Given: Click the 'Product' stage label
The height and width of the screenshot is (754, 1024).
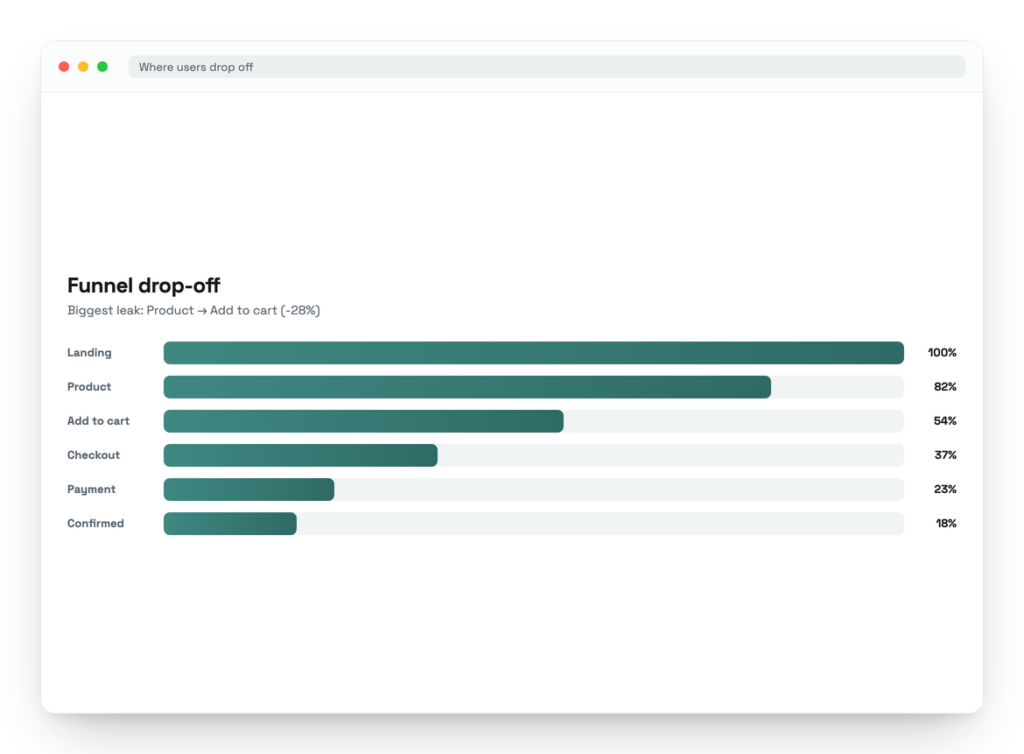Looking at the screenshot, I should point(89,387).
